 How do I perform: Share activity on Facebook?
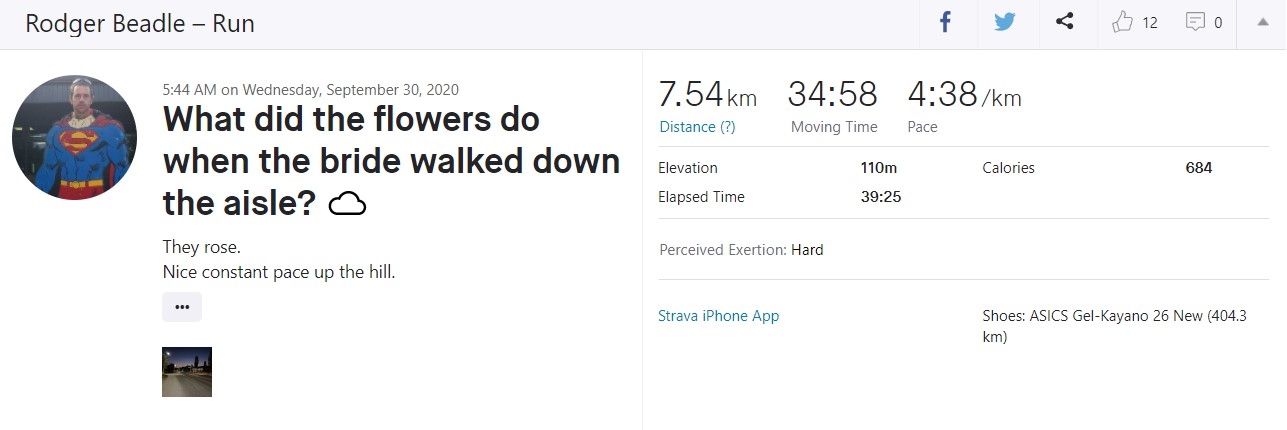click(x=945, y=22)
